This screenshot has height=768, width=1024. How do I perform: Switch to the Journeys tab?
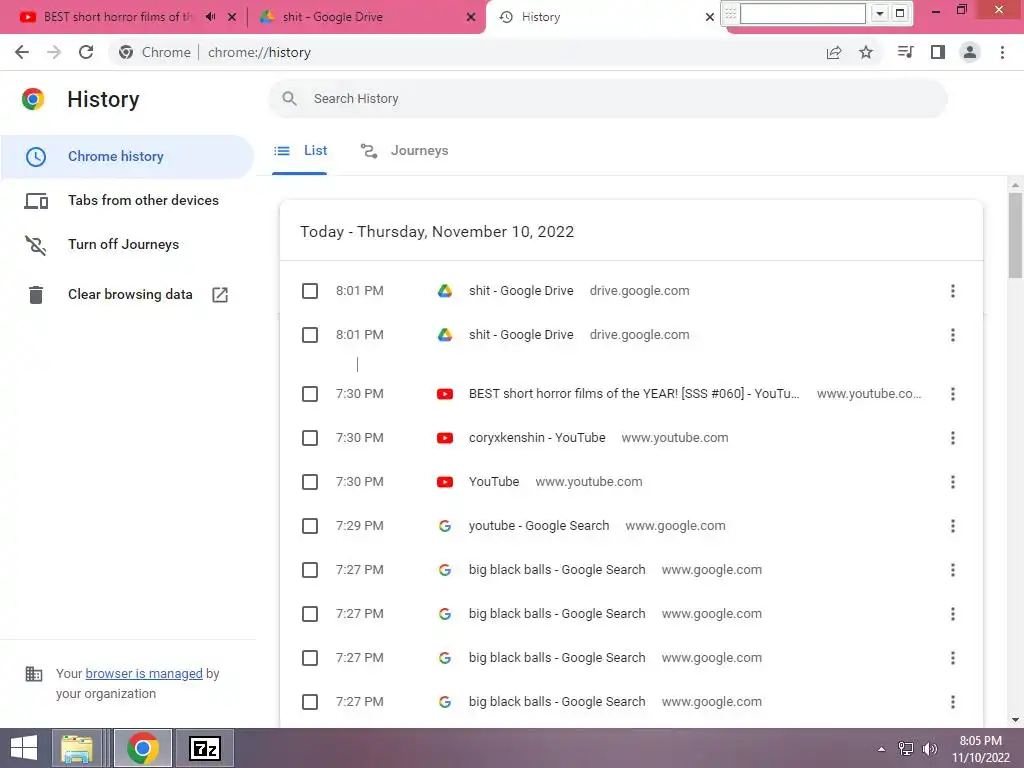point(405,151)
